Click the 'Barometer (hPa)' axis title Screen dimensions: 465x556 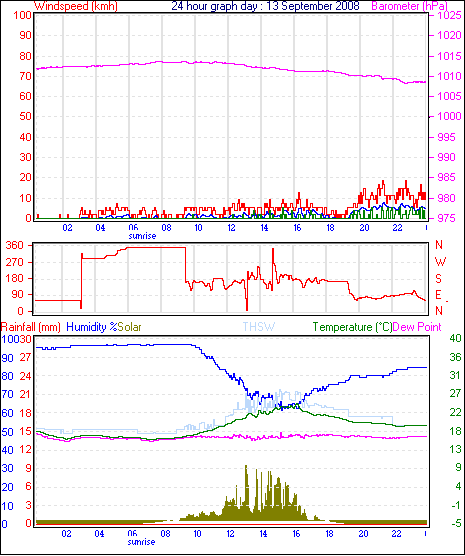click(409, 6)
